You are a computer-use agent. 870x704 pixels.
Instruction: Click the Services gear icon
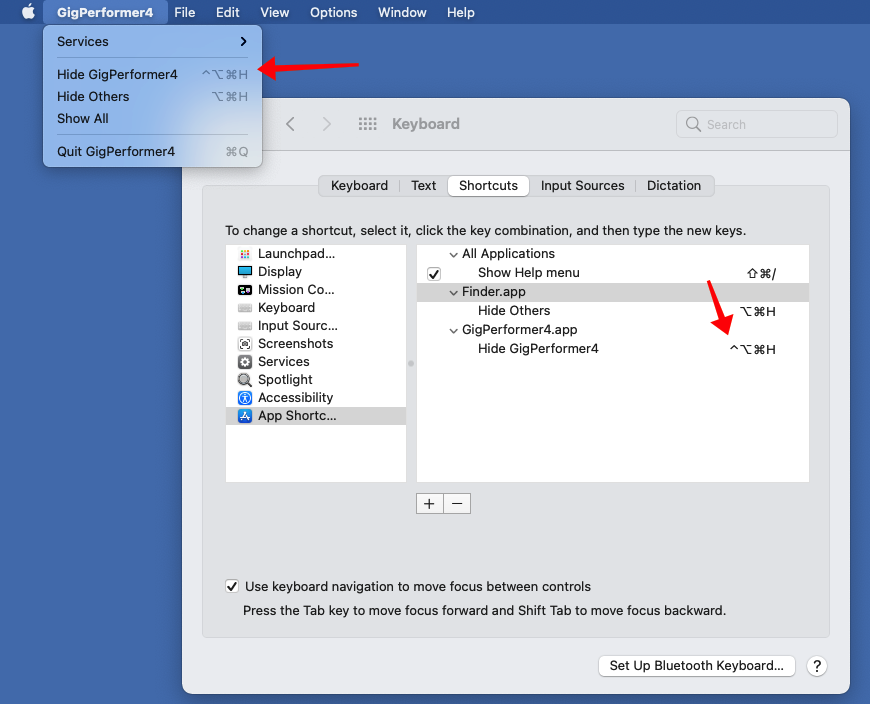[245, 362]
